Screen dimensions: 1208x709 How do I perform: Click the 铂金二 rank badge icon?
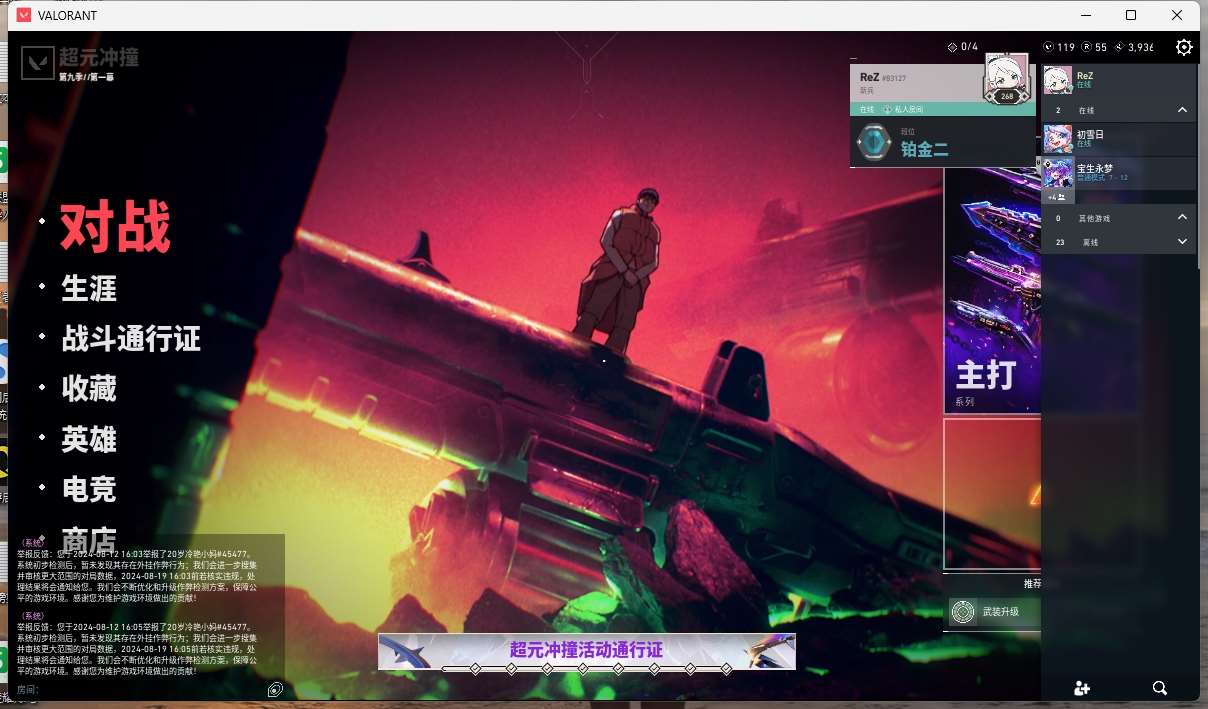(874, 142)
